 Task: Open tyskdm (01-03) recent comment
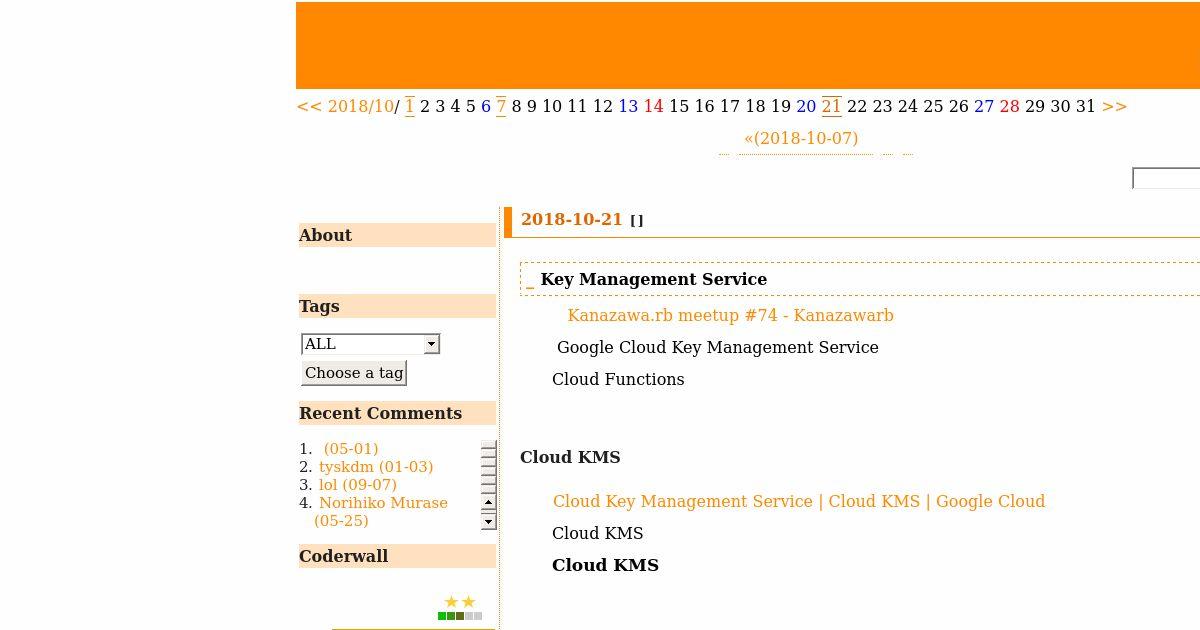[x=376, y=467]
